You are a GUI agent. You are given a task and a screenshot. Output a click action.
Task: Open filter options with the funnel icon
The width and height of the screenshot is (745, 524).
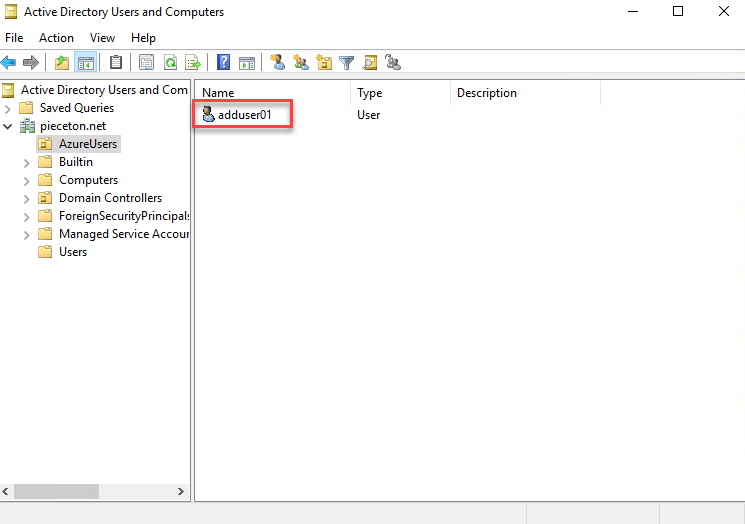[347, 62]
